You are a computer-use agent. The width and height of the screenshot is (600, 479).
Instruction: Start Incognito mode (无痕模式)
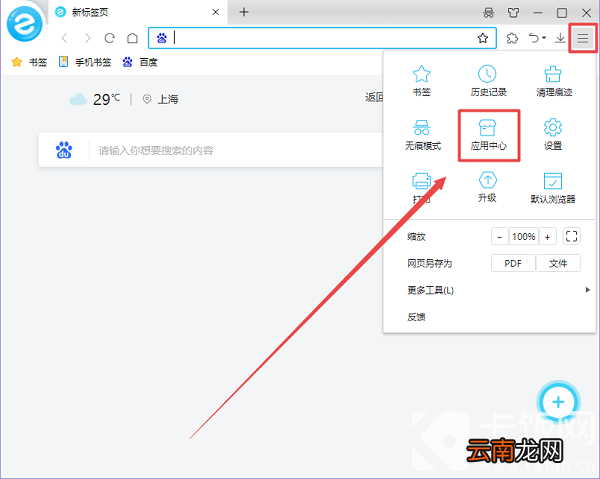click(422, 135)
